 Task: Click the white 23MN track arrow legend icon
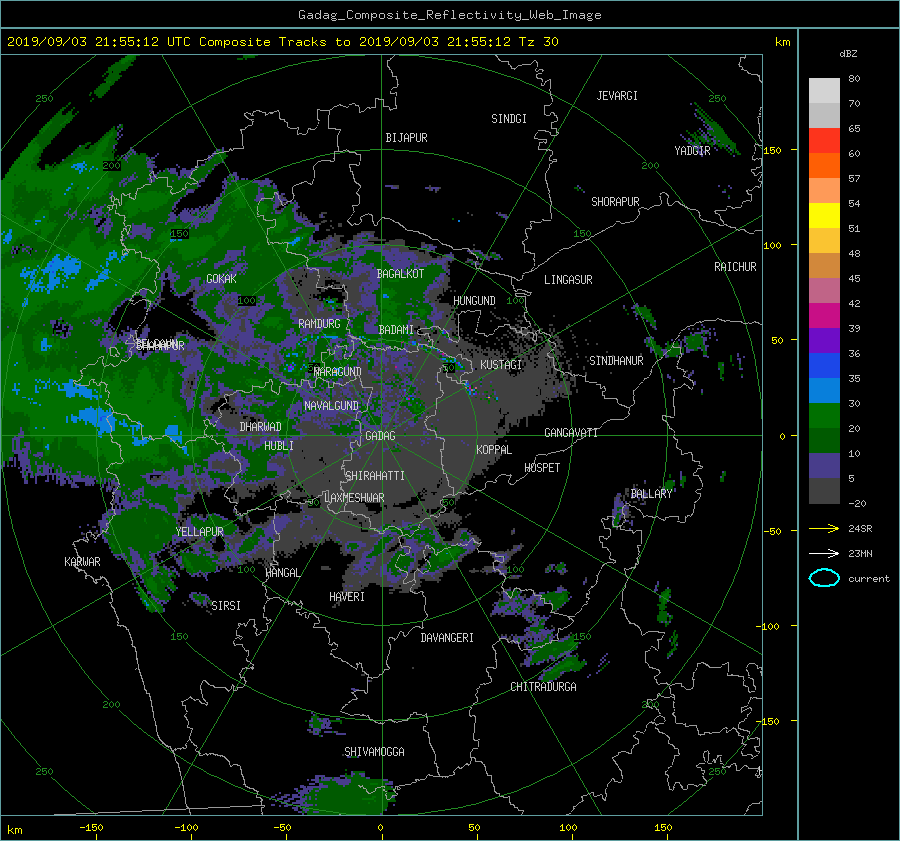tap(824, 553)
